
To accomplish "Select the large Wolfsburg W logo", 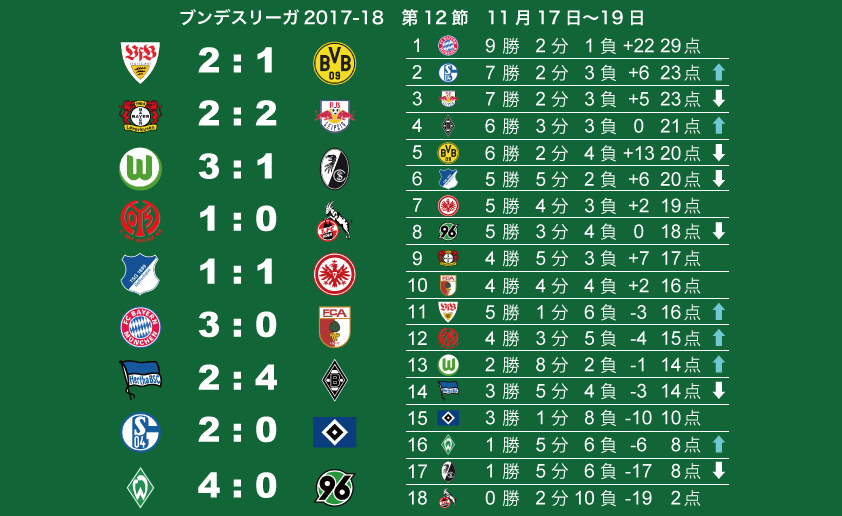I will pos(140,169).
